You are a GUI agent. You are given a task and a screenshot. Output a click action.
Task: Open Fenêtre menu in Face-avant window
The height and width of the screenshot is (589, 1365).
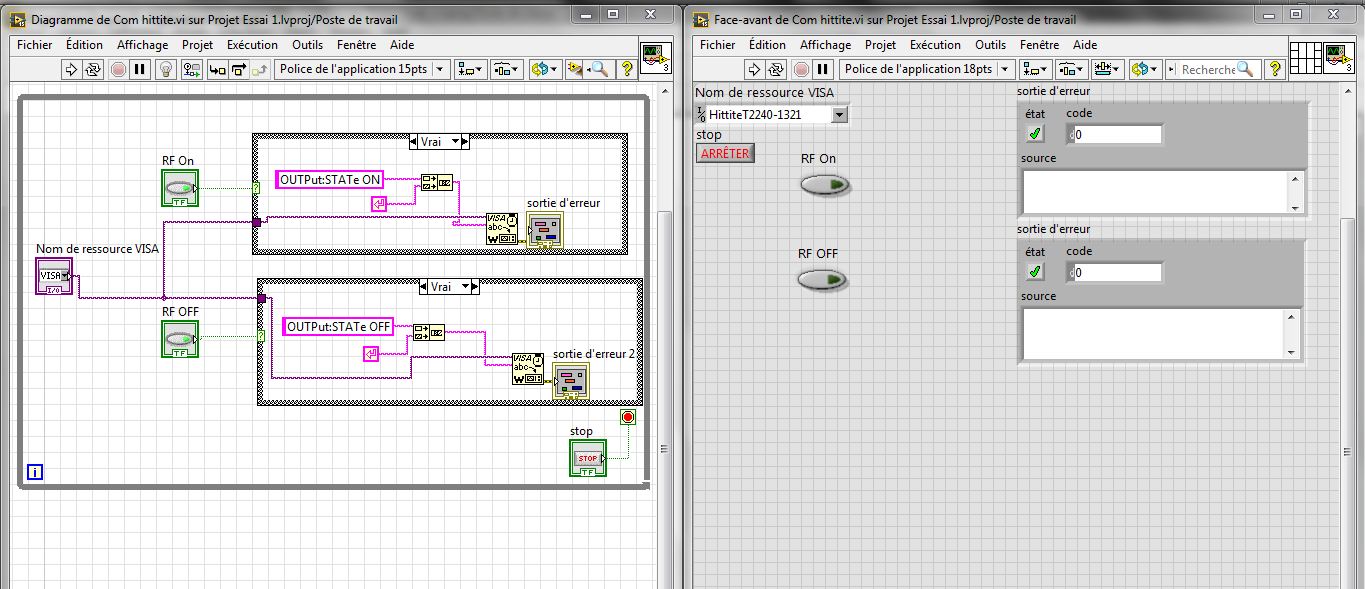1040,45
